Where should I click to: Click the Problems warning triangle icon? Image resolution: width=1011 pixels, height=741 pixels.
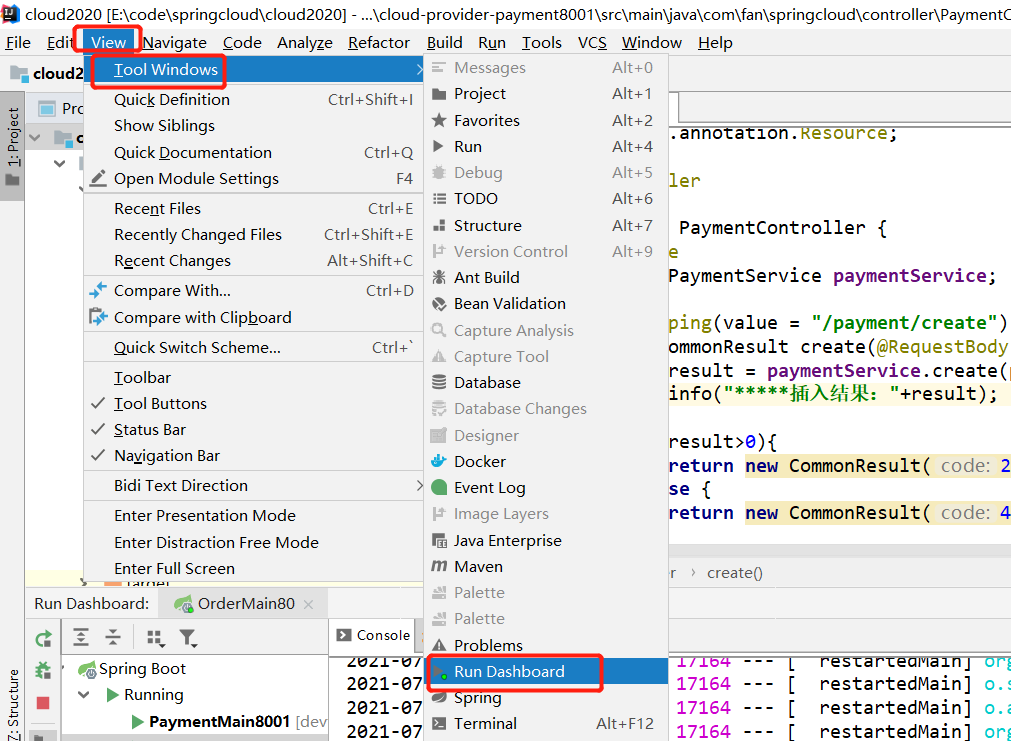coord(438,645)
